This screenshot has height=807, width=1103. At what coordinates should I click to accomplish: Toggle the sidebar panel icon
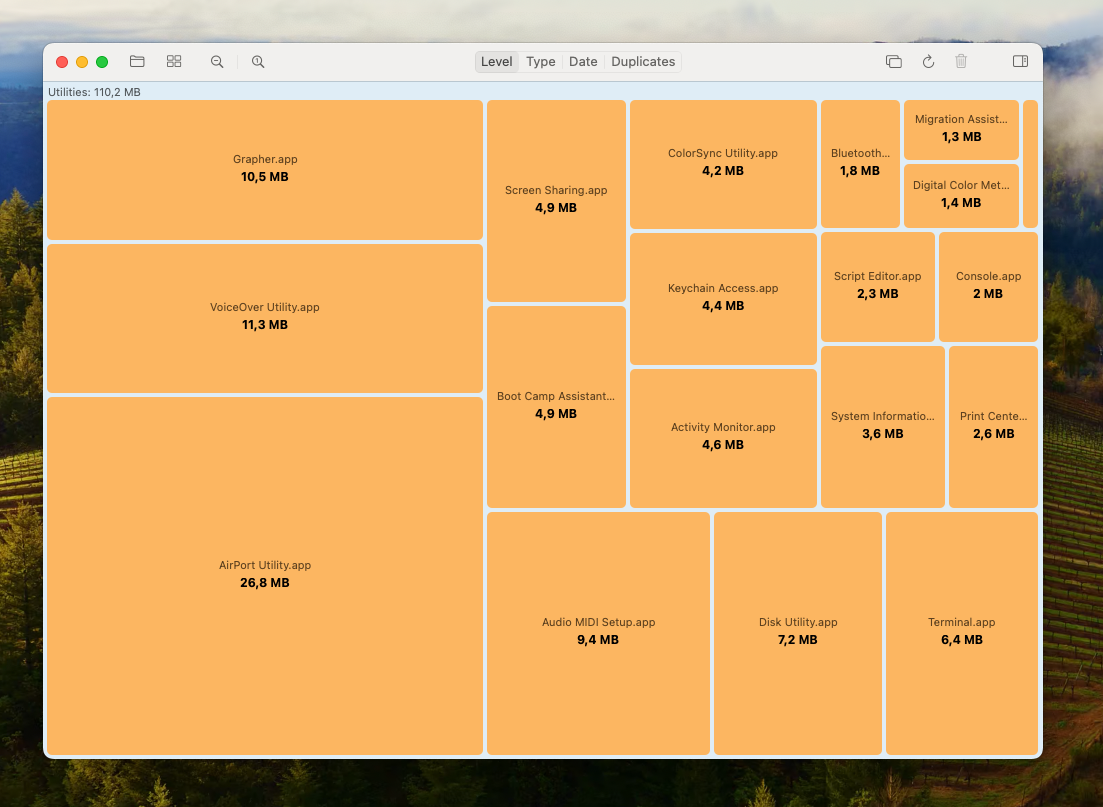(1020, 62)
